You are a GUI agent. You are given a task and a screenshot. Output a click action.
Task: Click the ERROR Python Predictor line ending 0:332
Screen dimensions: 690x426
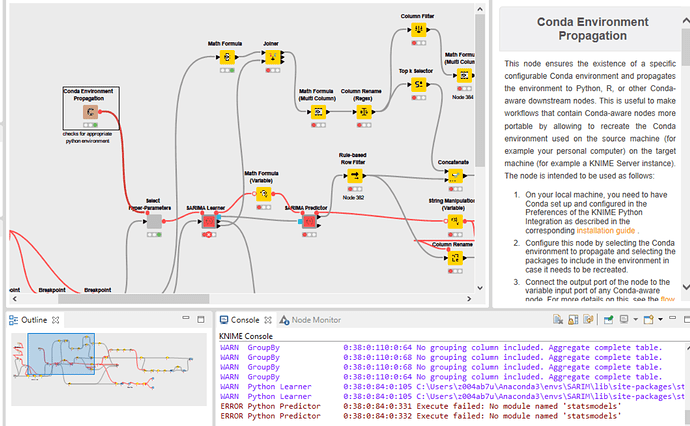pos(421,416)
